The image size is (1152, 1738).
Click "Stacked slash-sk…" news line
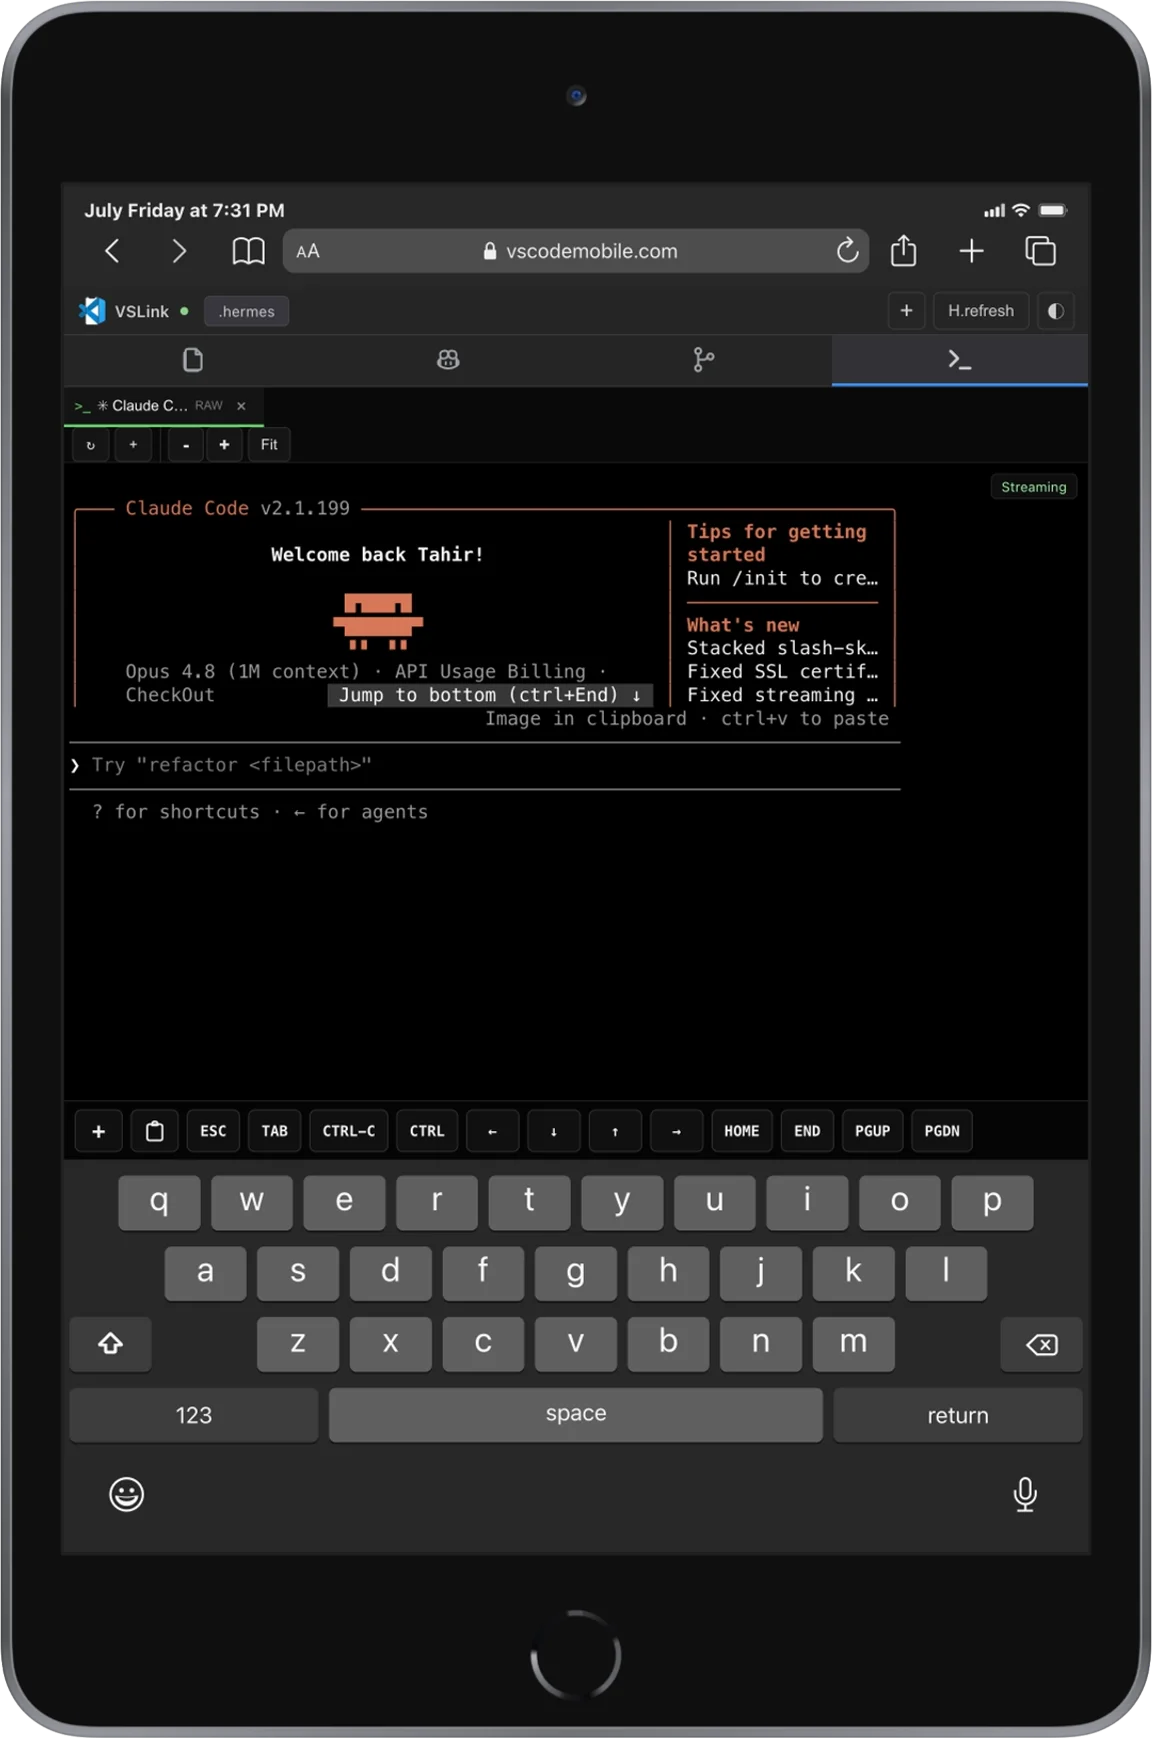pyautogui.click(x=782, y=648)
